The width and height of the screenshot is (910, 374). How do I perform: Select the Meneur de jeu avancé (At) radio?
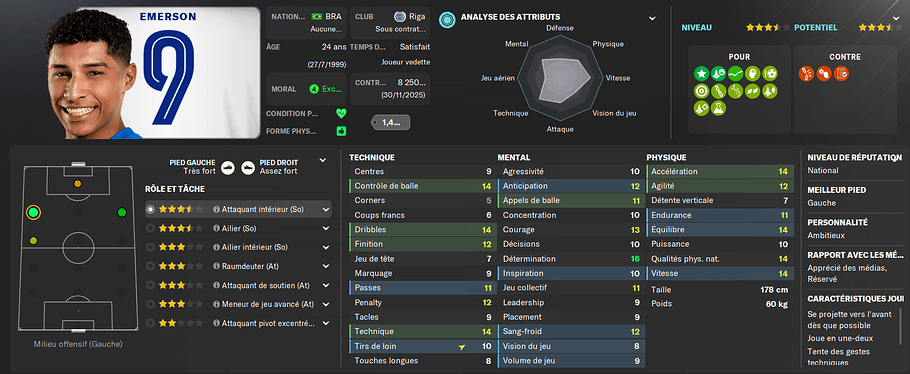[151, 304]
